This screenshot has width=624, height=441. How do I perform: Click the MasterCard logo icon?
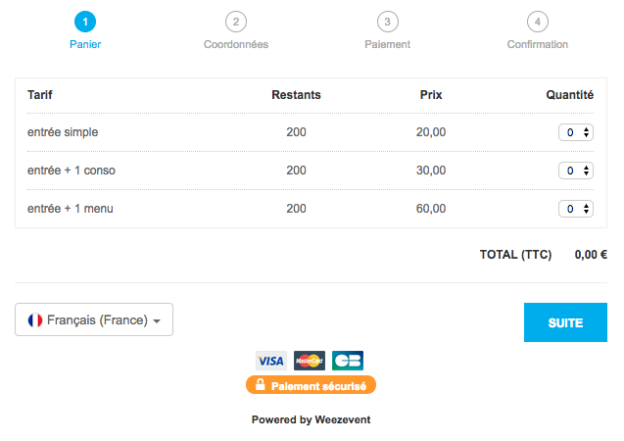point(310,360)
